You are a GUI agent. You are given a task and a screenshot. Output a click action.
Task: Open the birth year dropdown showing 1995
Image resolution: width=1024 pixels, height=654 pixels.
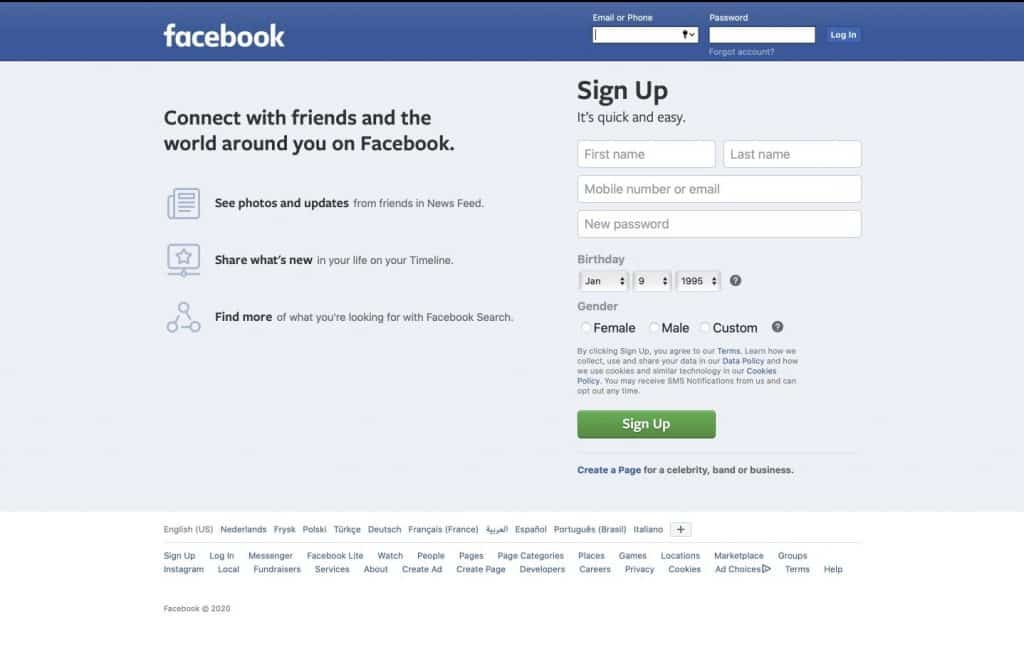point(697,281)
